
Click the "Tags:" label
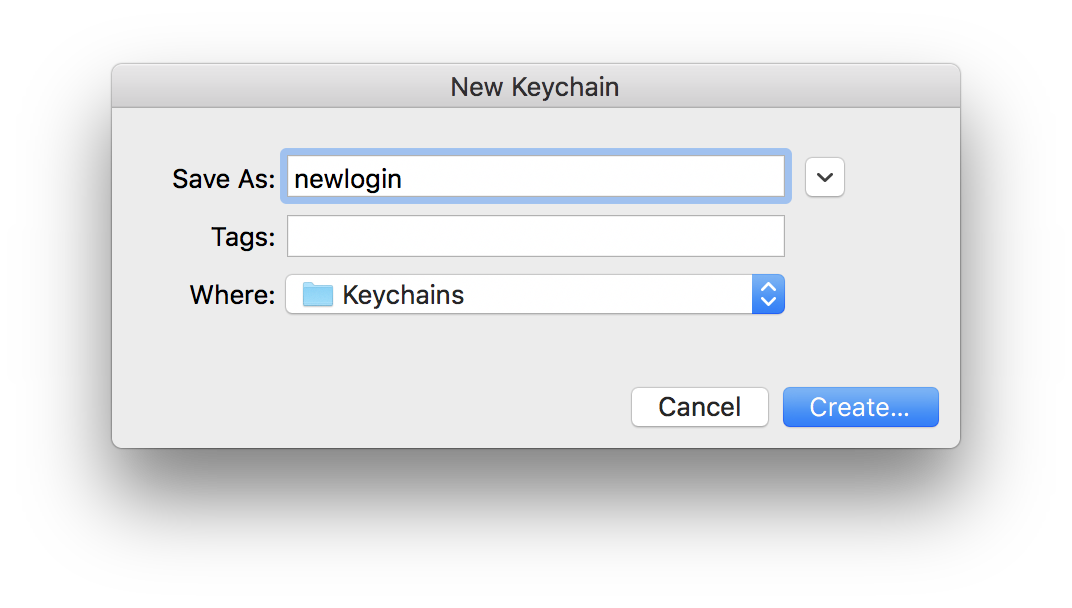point(242,237)
